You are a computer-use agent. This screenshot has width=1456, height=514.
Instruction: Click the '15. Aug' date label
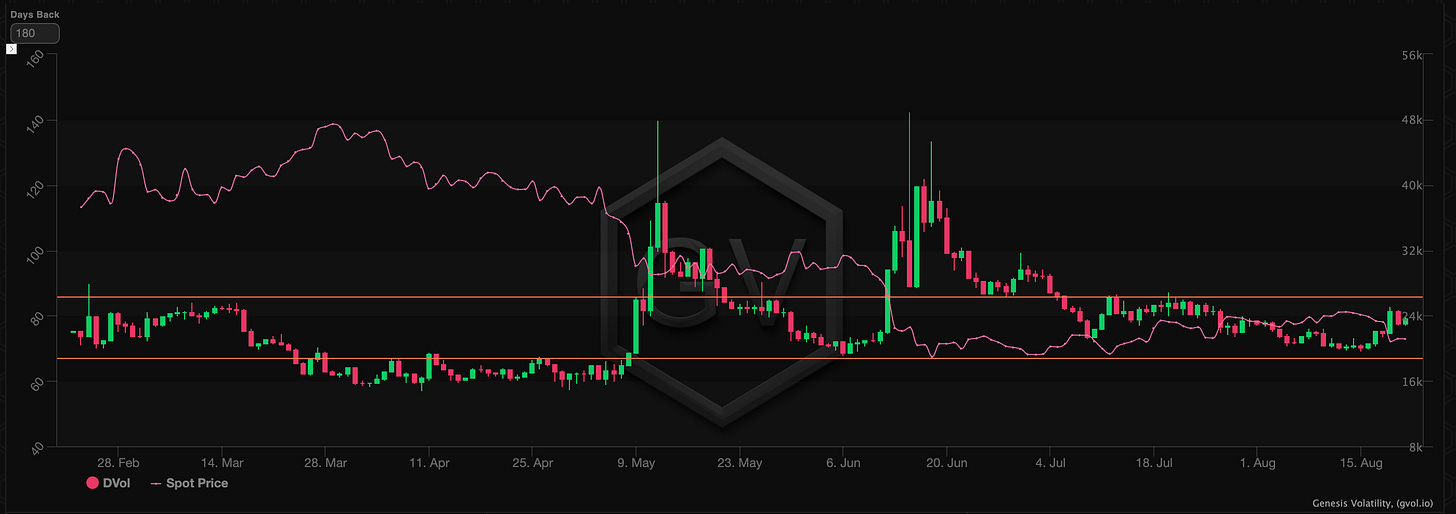click(x=1360, y=464)
